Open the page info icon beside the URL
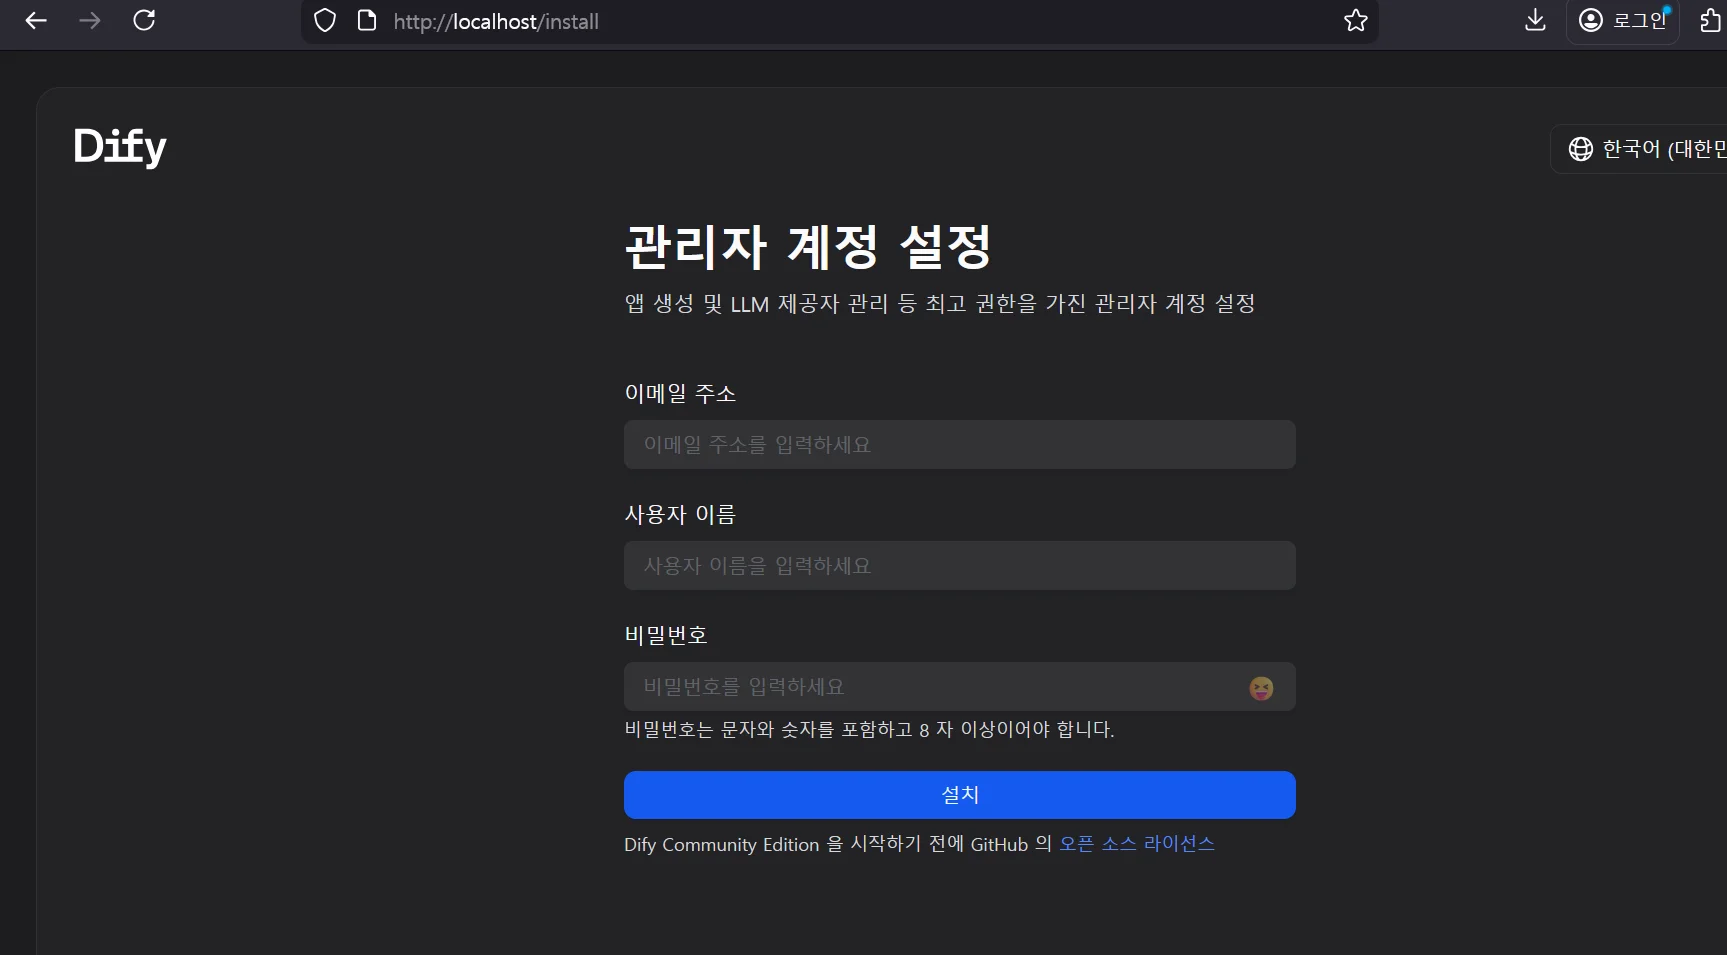This screenshot has width=1727, height=955. (367, 21)
